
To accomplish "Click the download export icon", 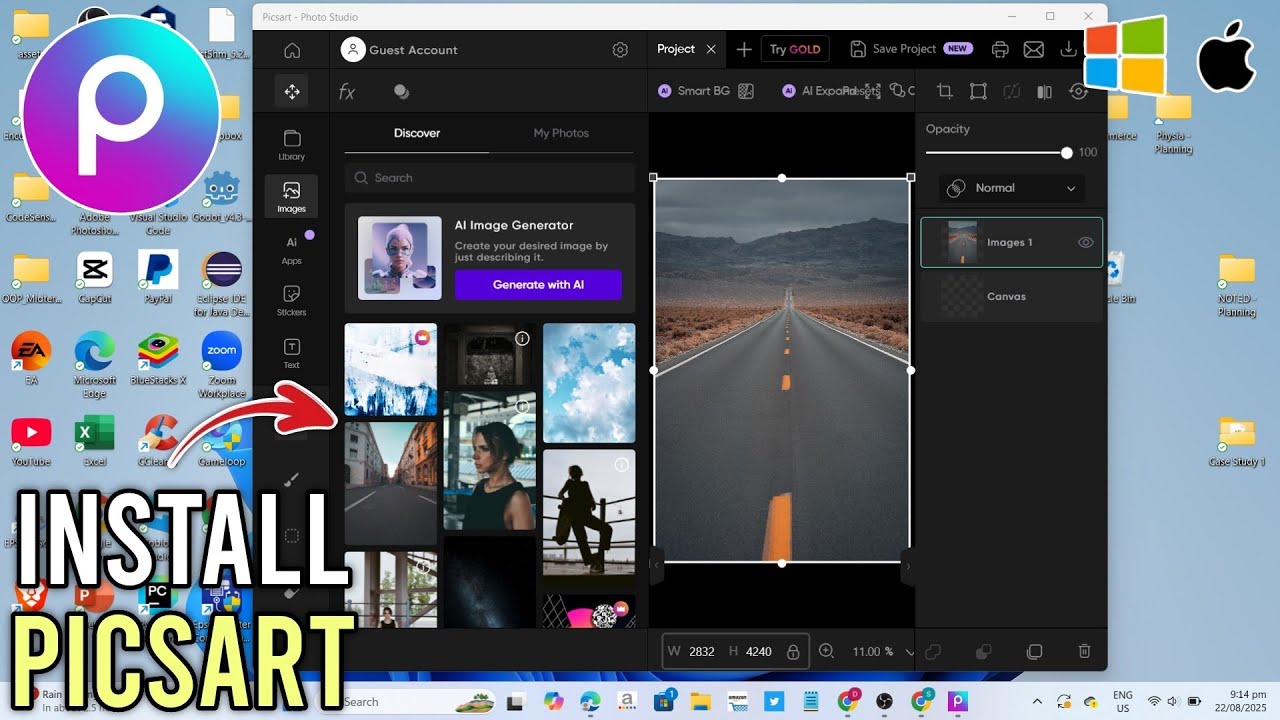I will point(1068,49).
